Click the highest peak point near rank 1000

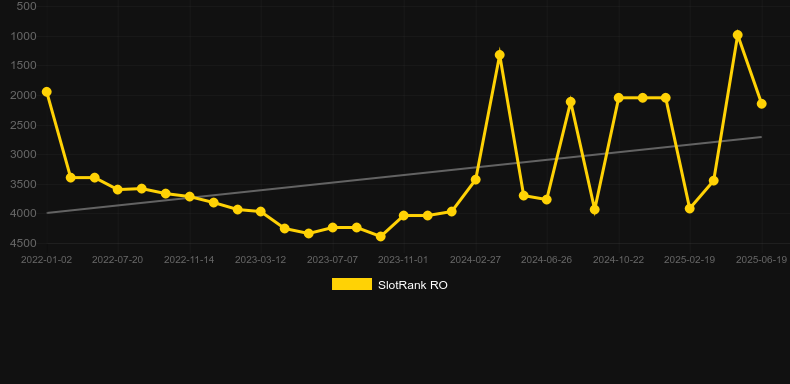tap(738, 35)
